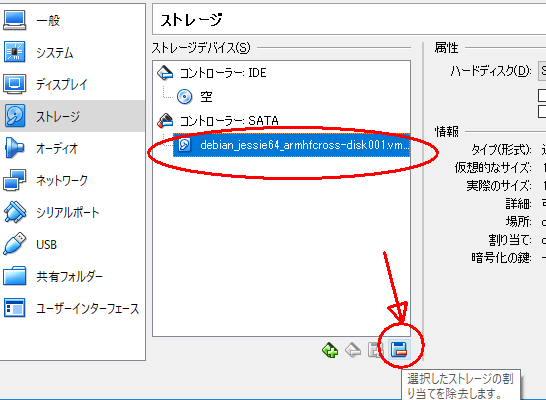The height and width of the screenshot is (400, 546).
Task: Click the green add controller icon
Action: (330, 350)
